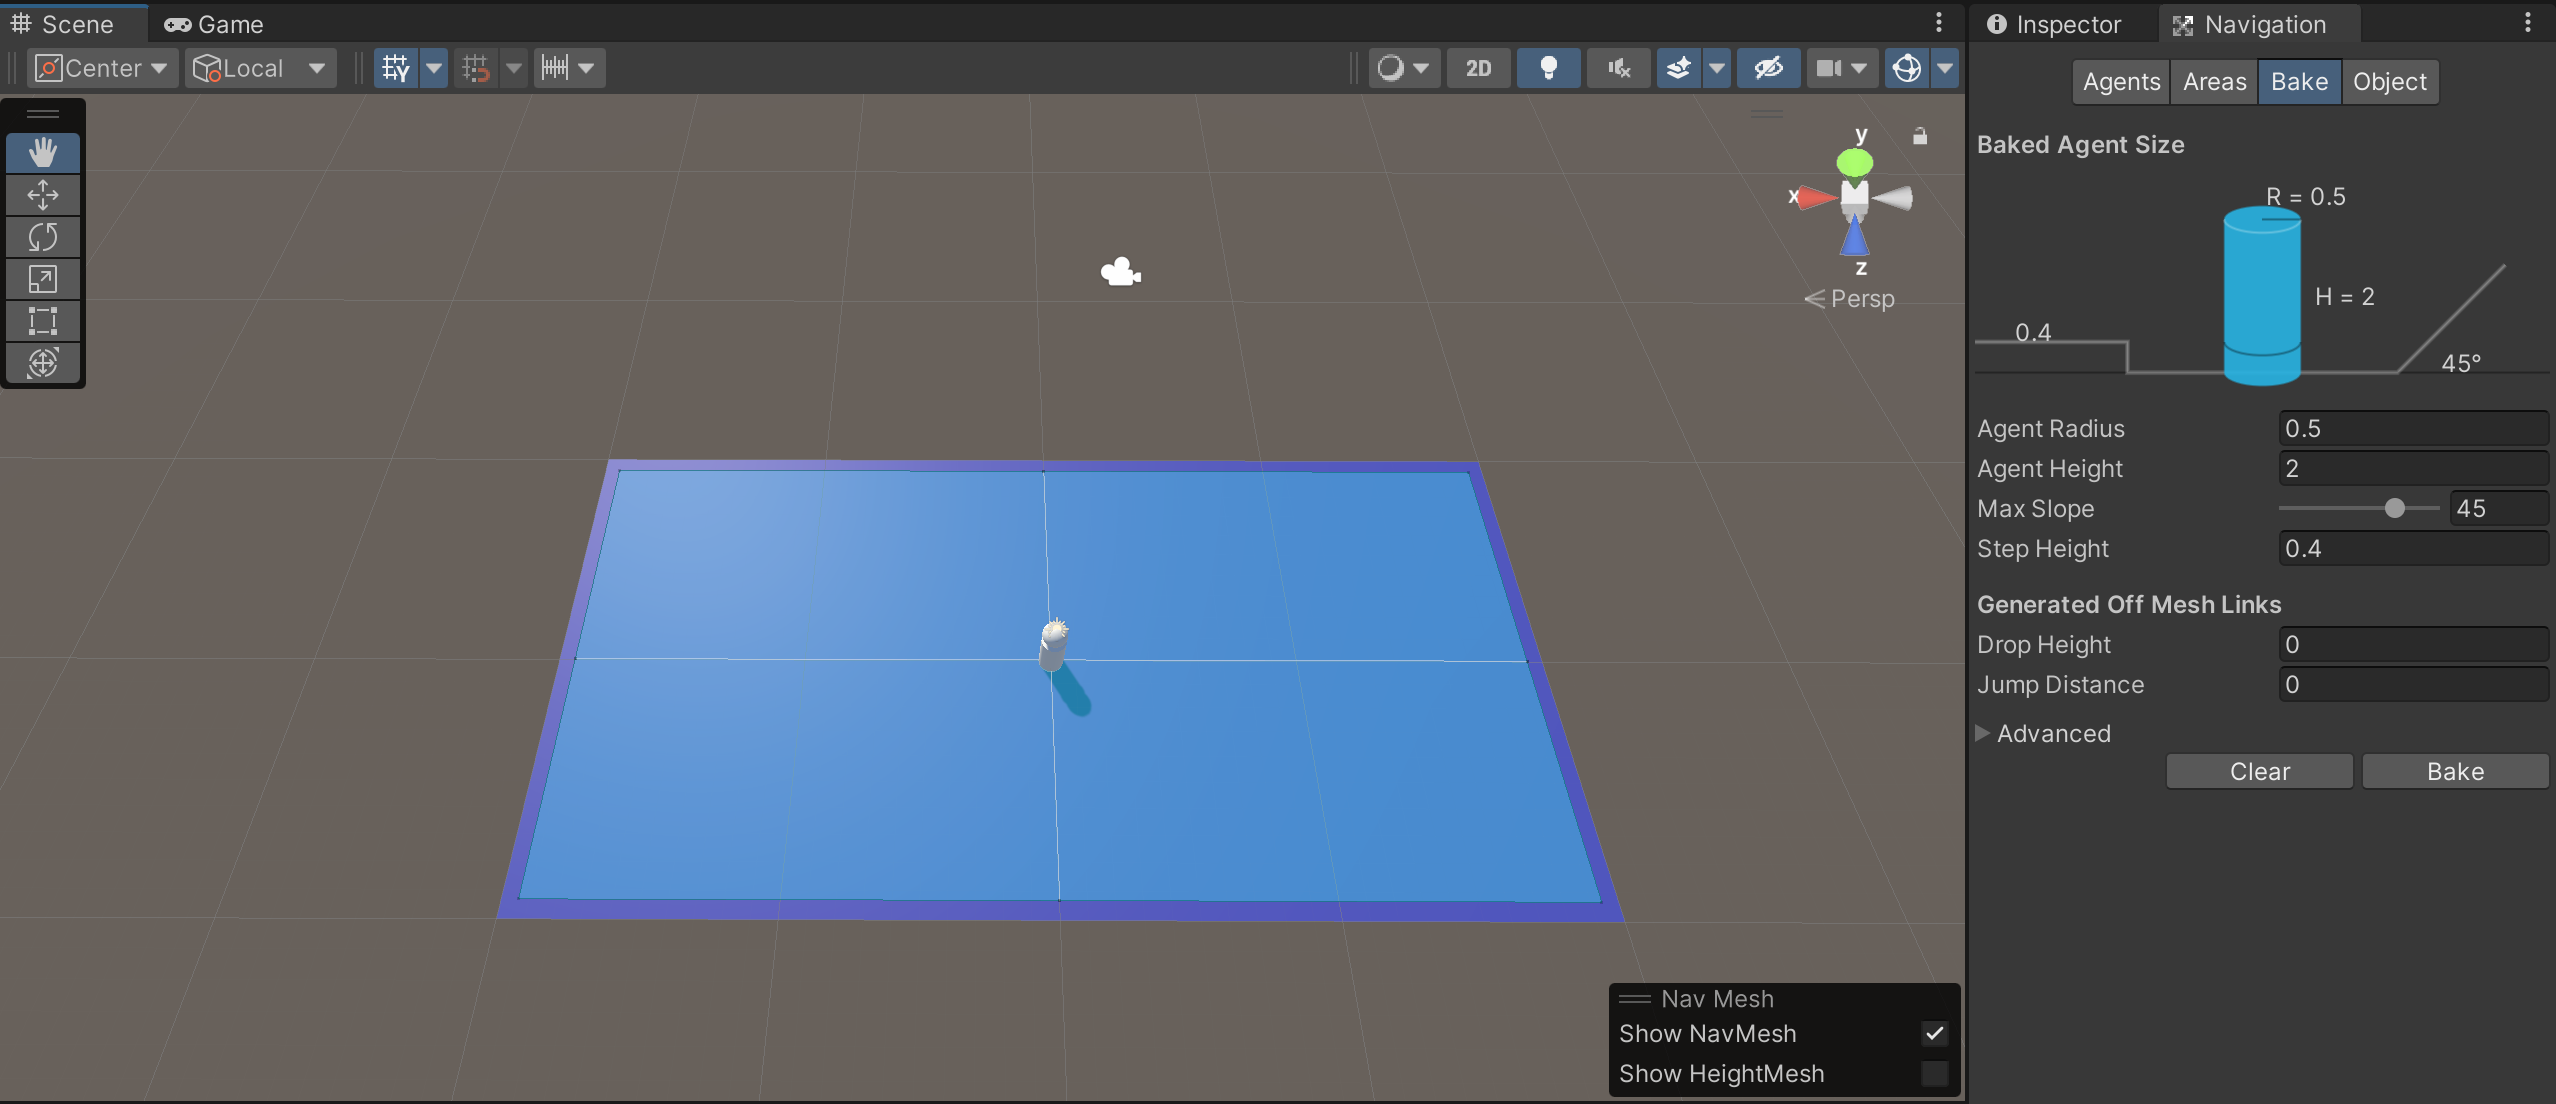
Task: Switch to the Inspector tab
Action: (x=2067, y=23)
